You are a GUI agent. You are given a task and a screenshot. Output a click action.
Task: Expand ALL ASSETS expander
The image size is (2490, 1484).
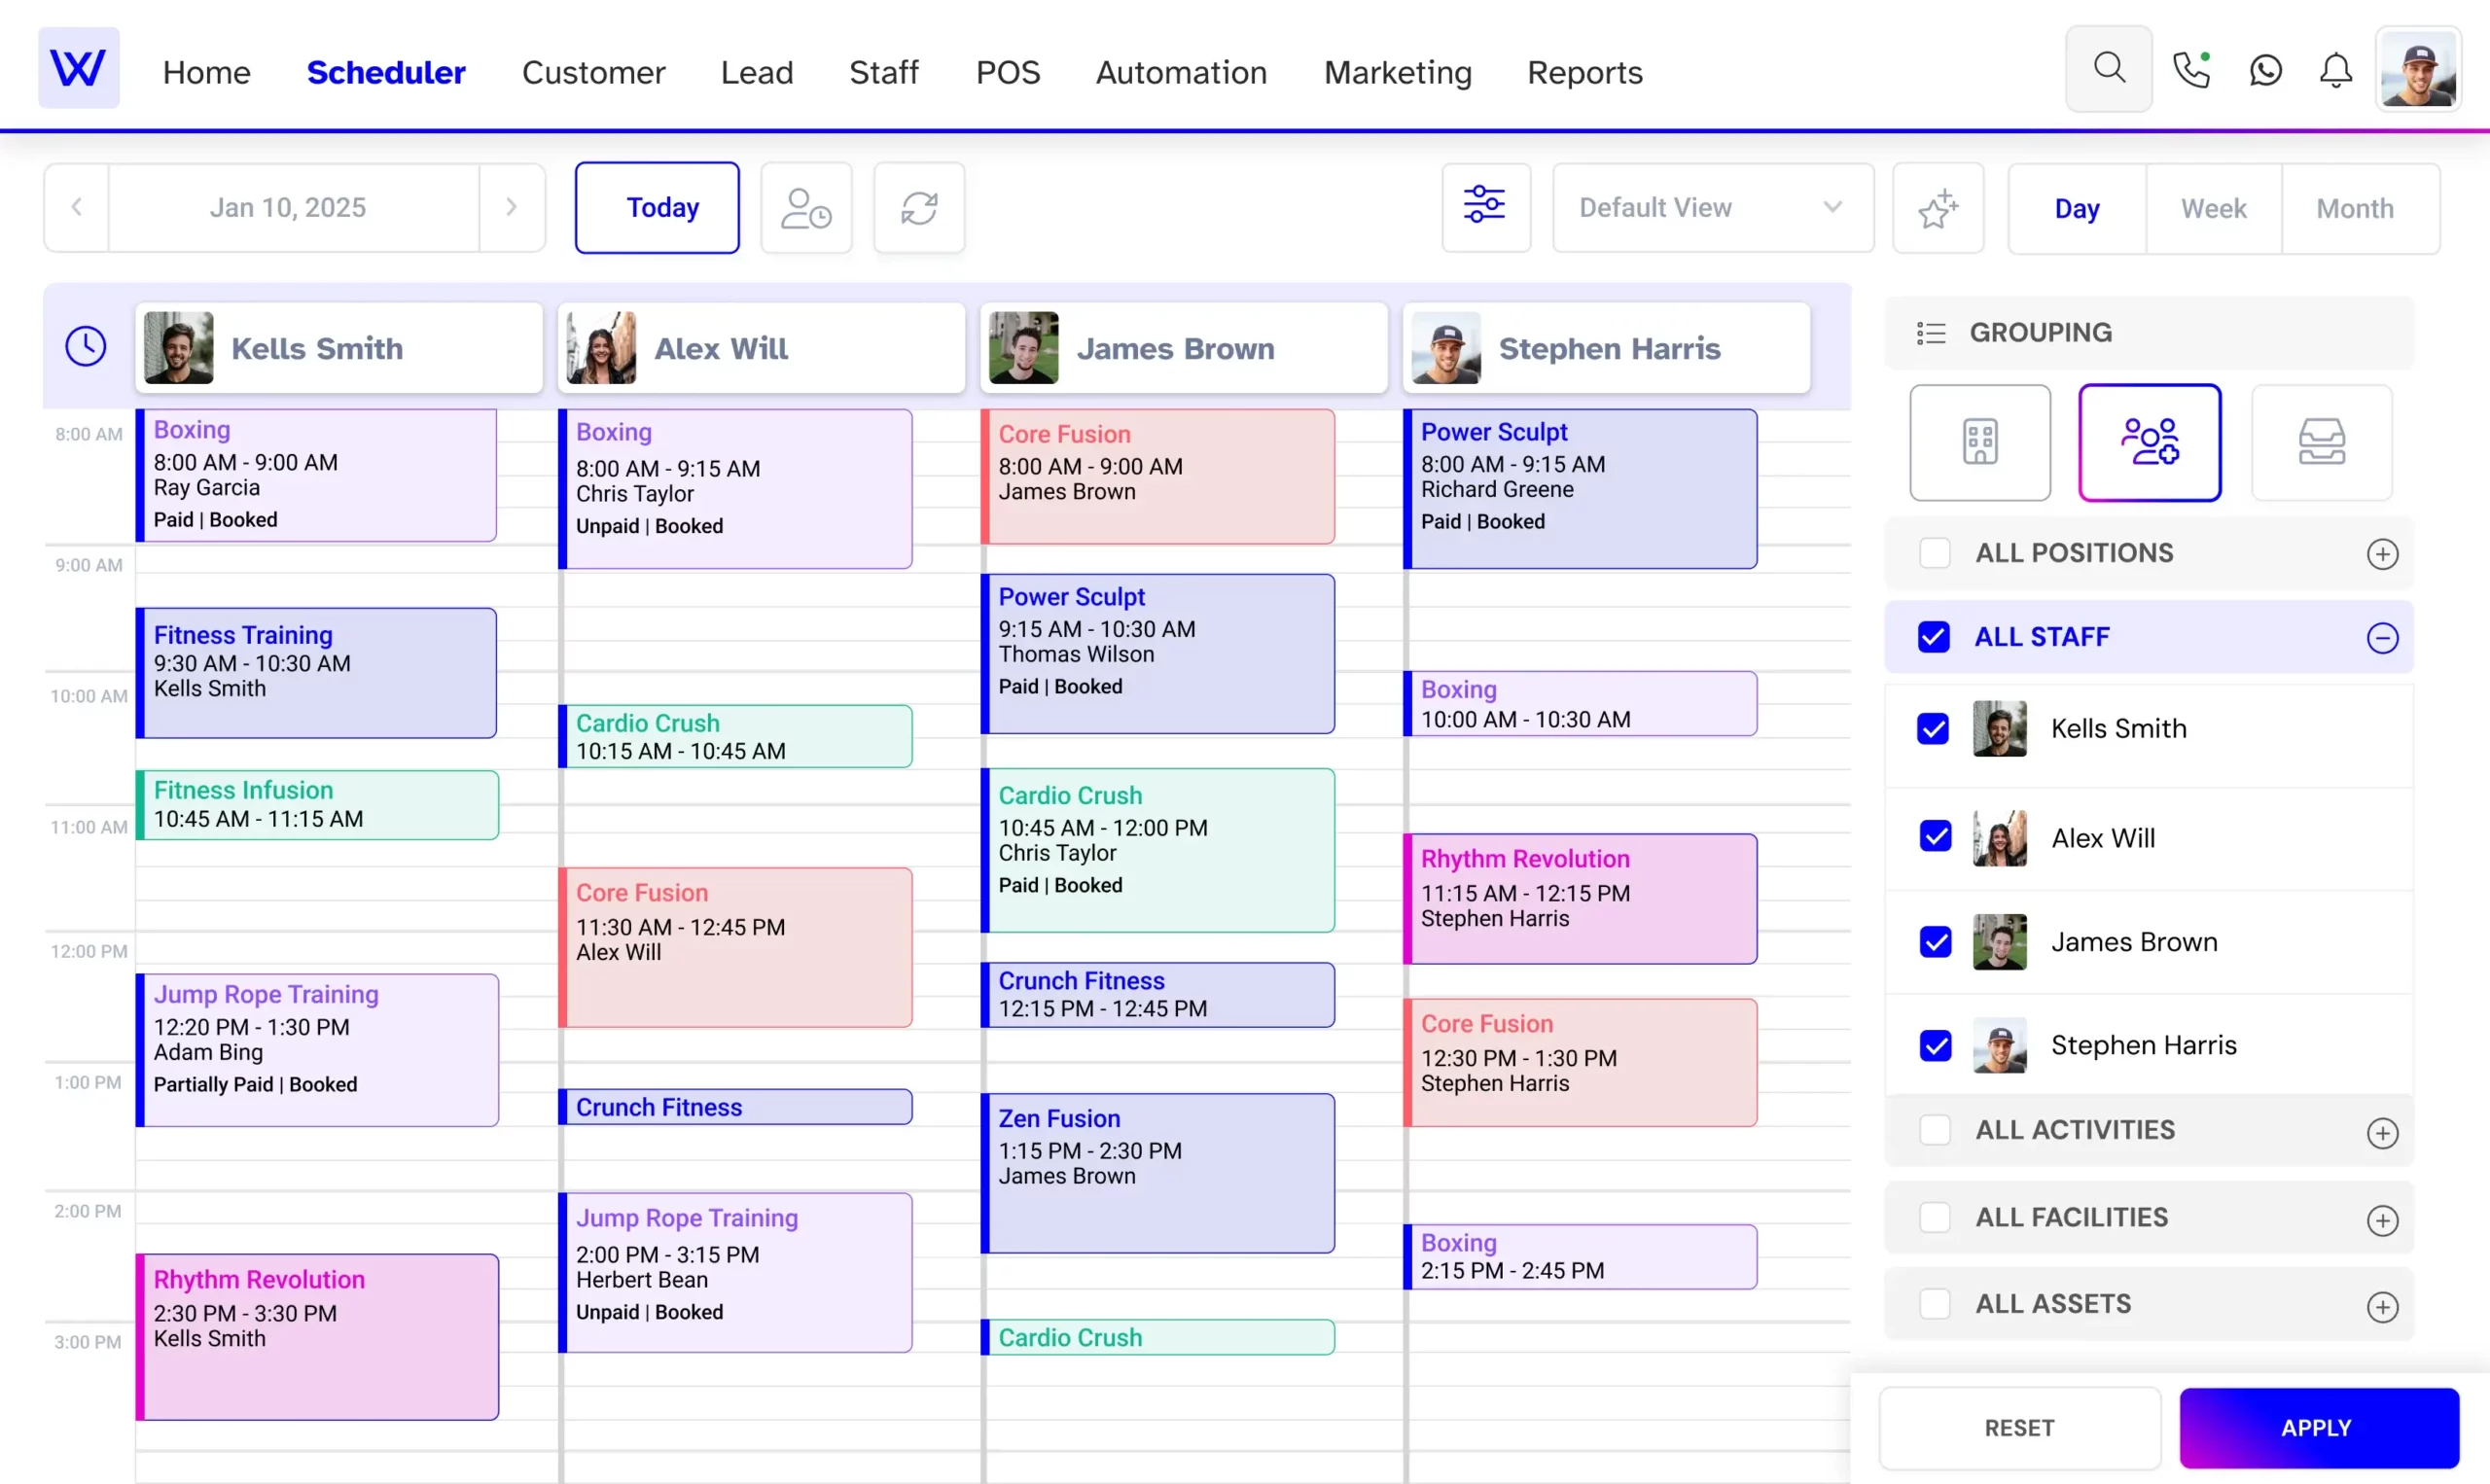[x=2384, y=1306]
